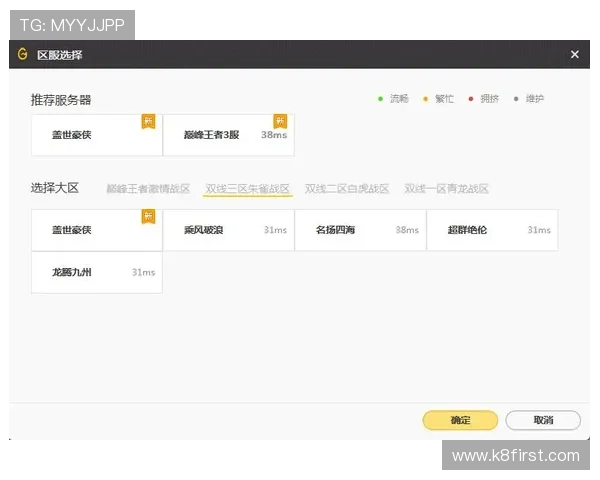600x480 pixels.
Task: Click the 确定 confirm button
Action: coord(460,420)
